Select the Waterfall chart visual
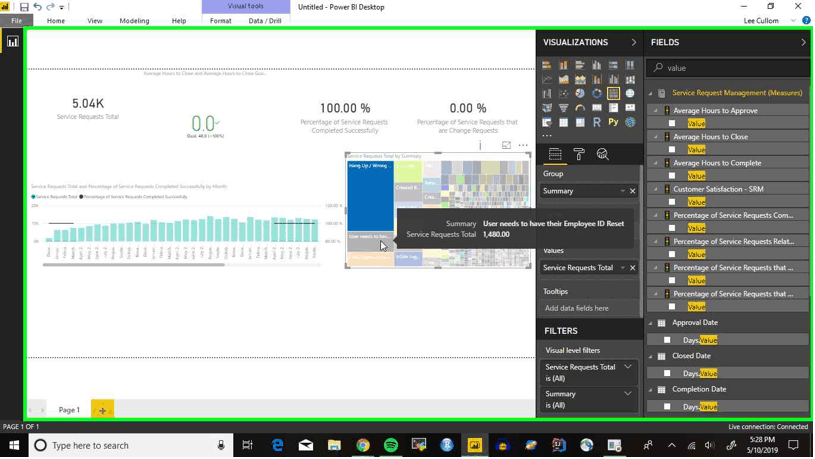 (x=546, y=94)
